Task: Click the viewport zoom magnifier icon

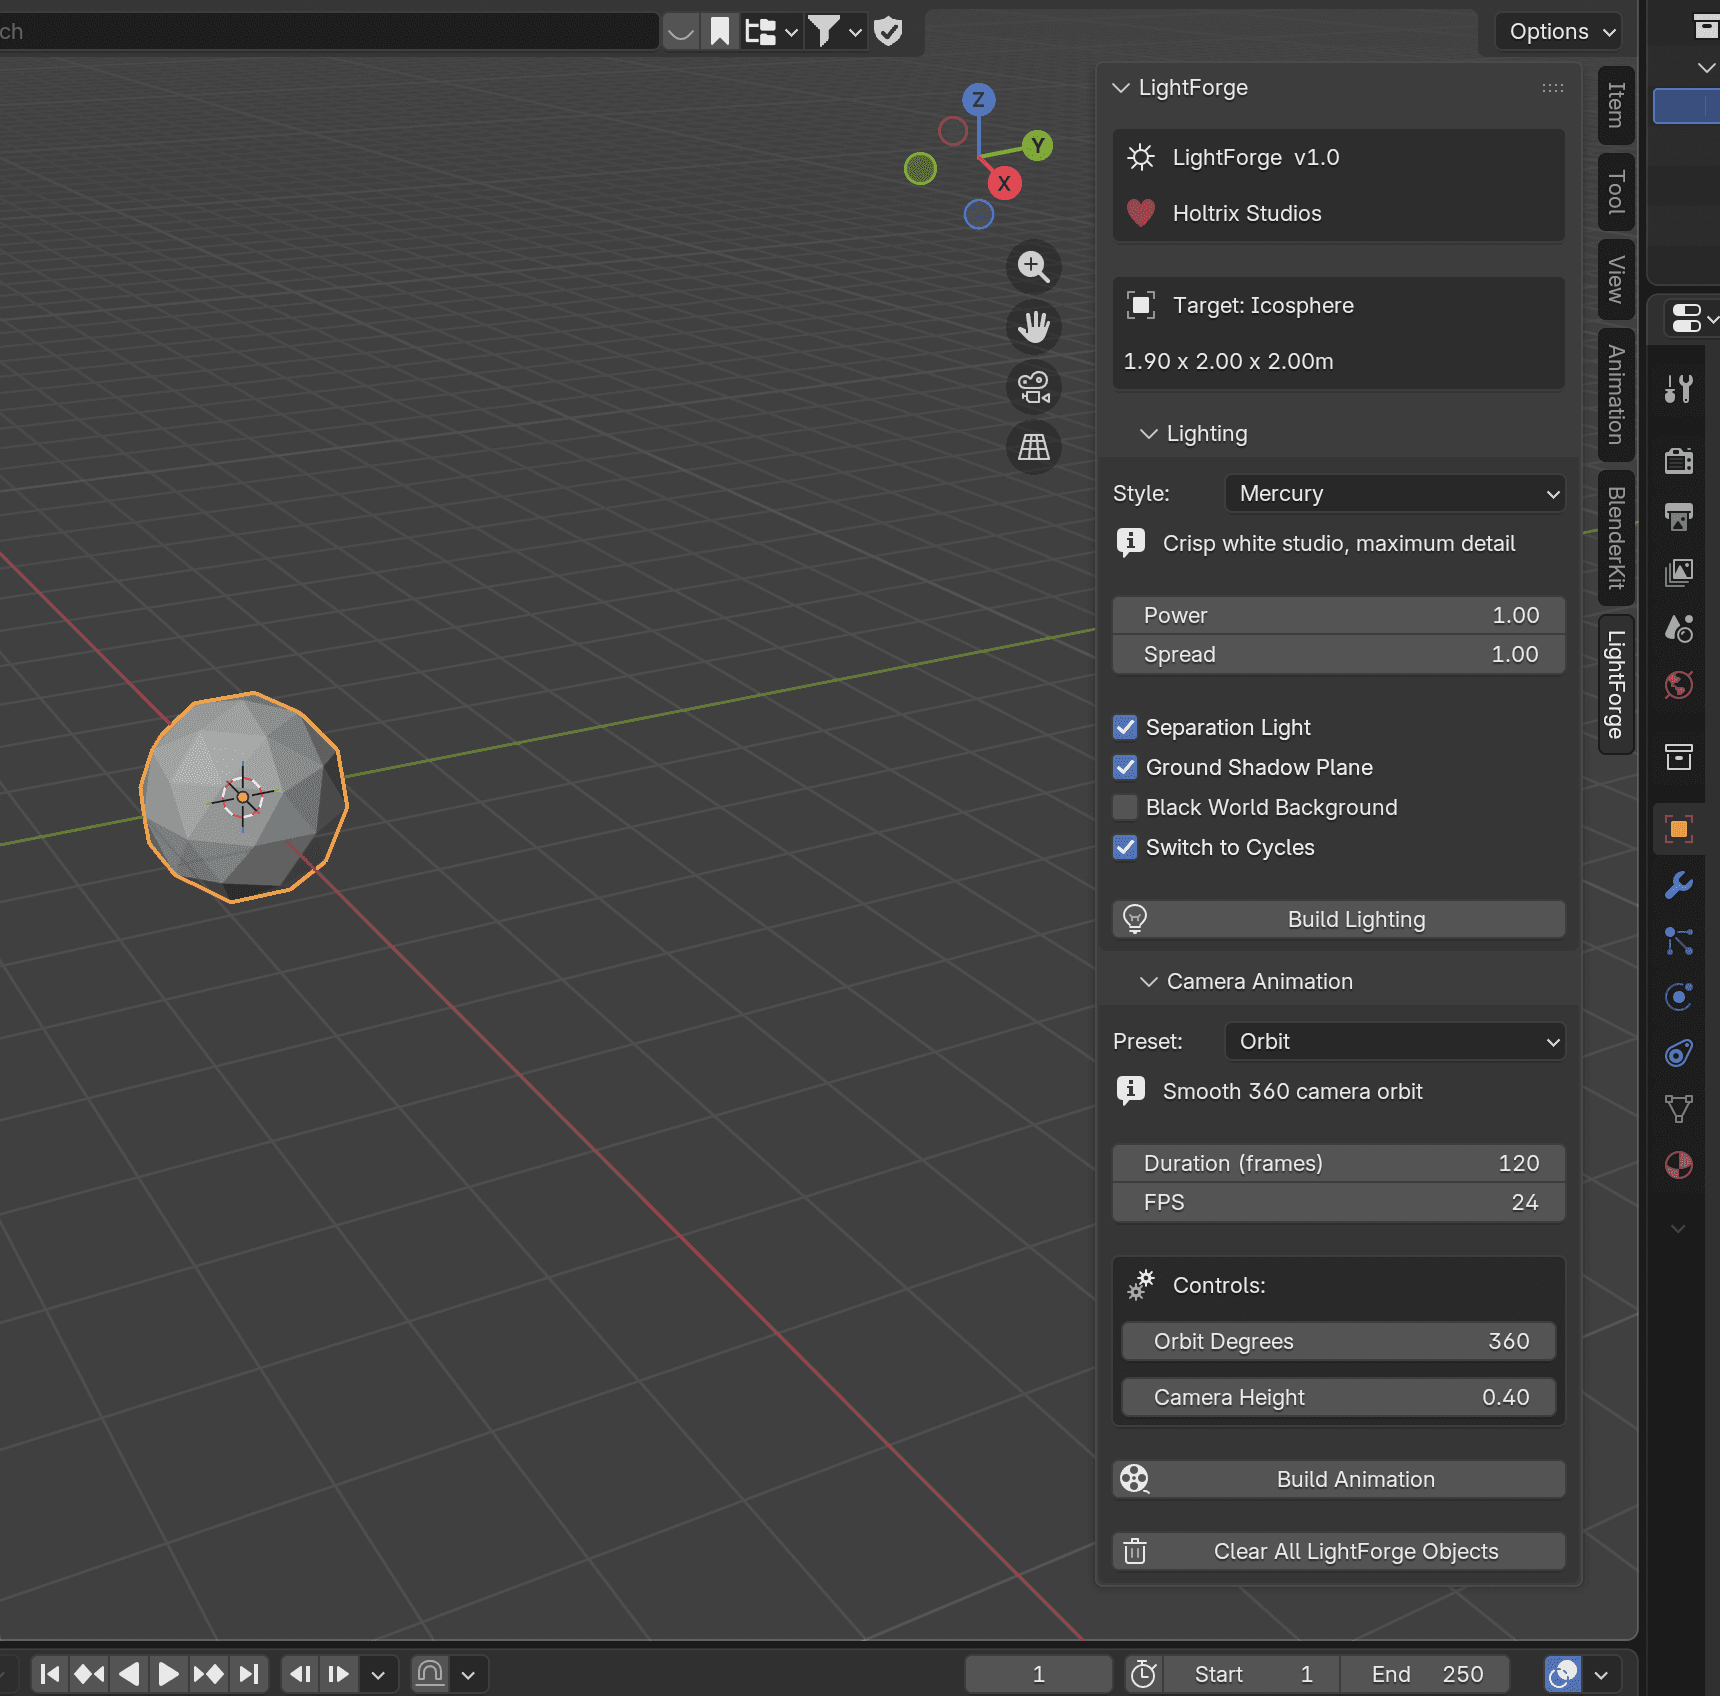Action: [x=1033, y=267]
